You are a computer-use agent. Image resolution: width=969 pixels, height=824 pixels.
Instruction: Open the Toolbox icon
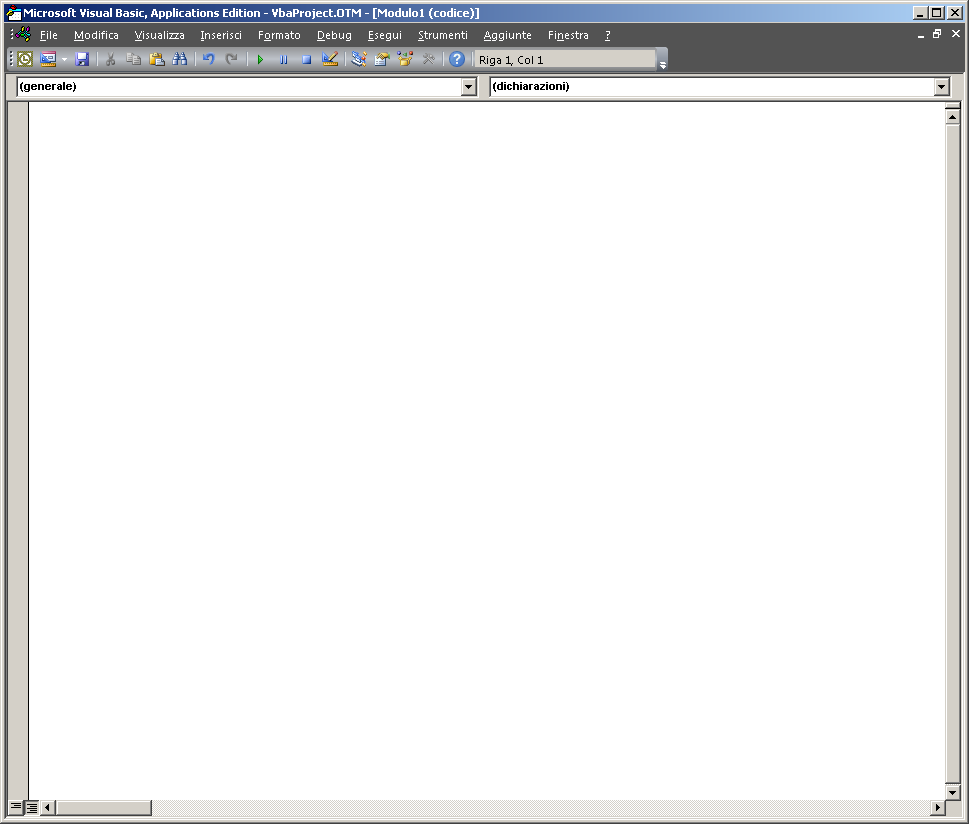428,59
